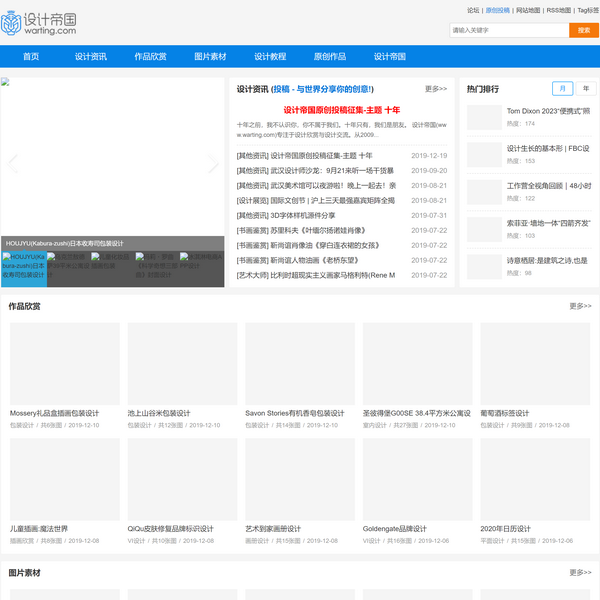This screenshot has height=600, width=600.
Task: Open the RSS地图 link at top
Action: 558,10
